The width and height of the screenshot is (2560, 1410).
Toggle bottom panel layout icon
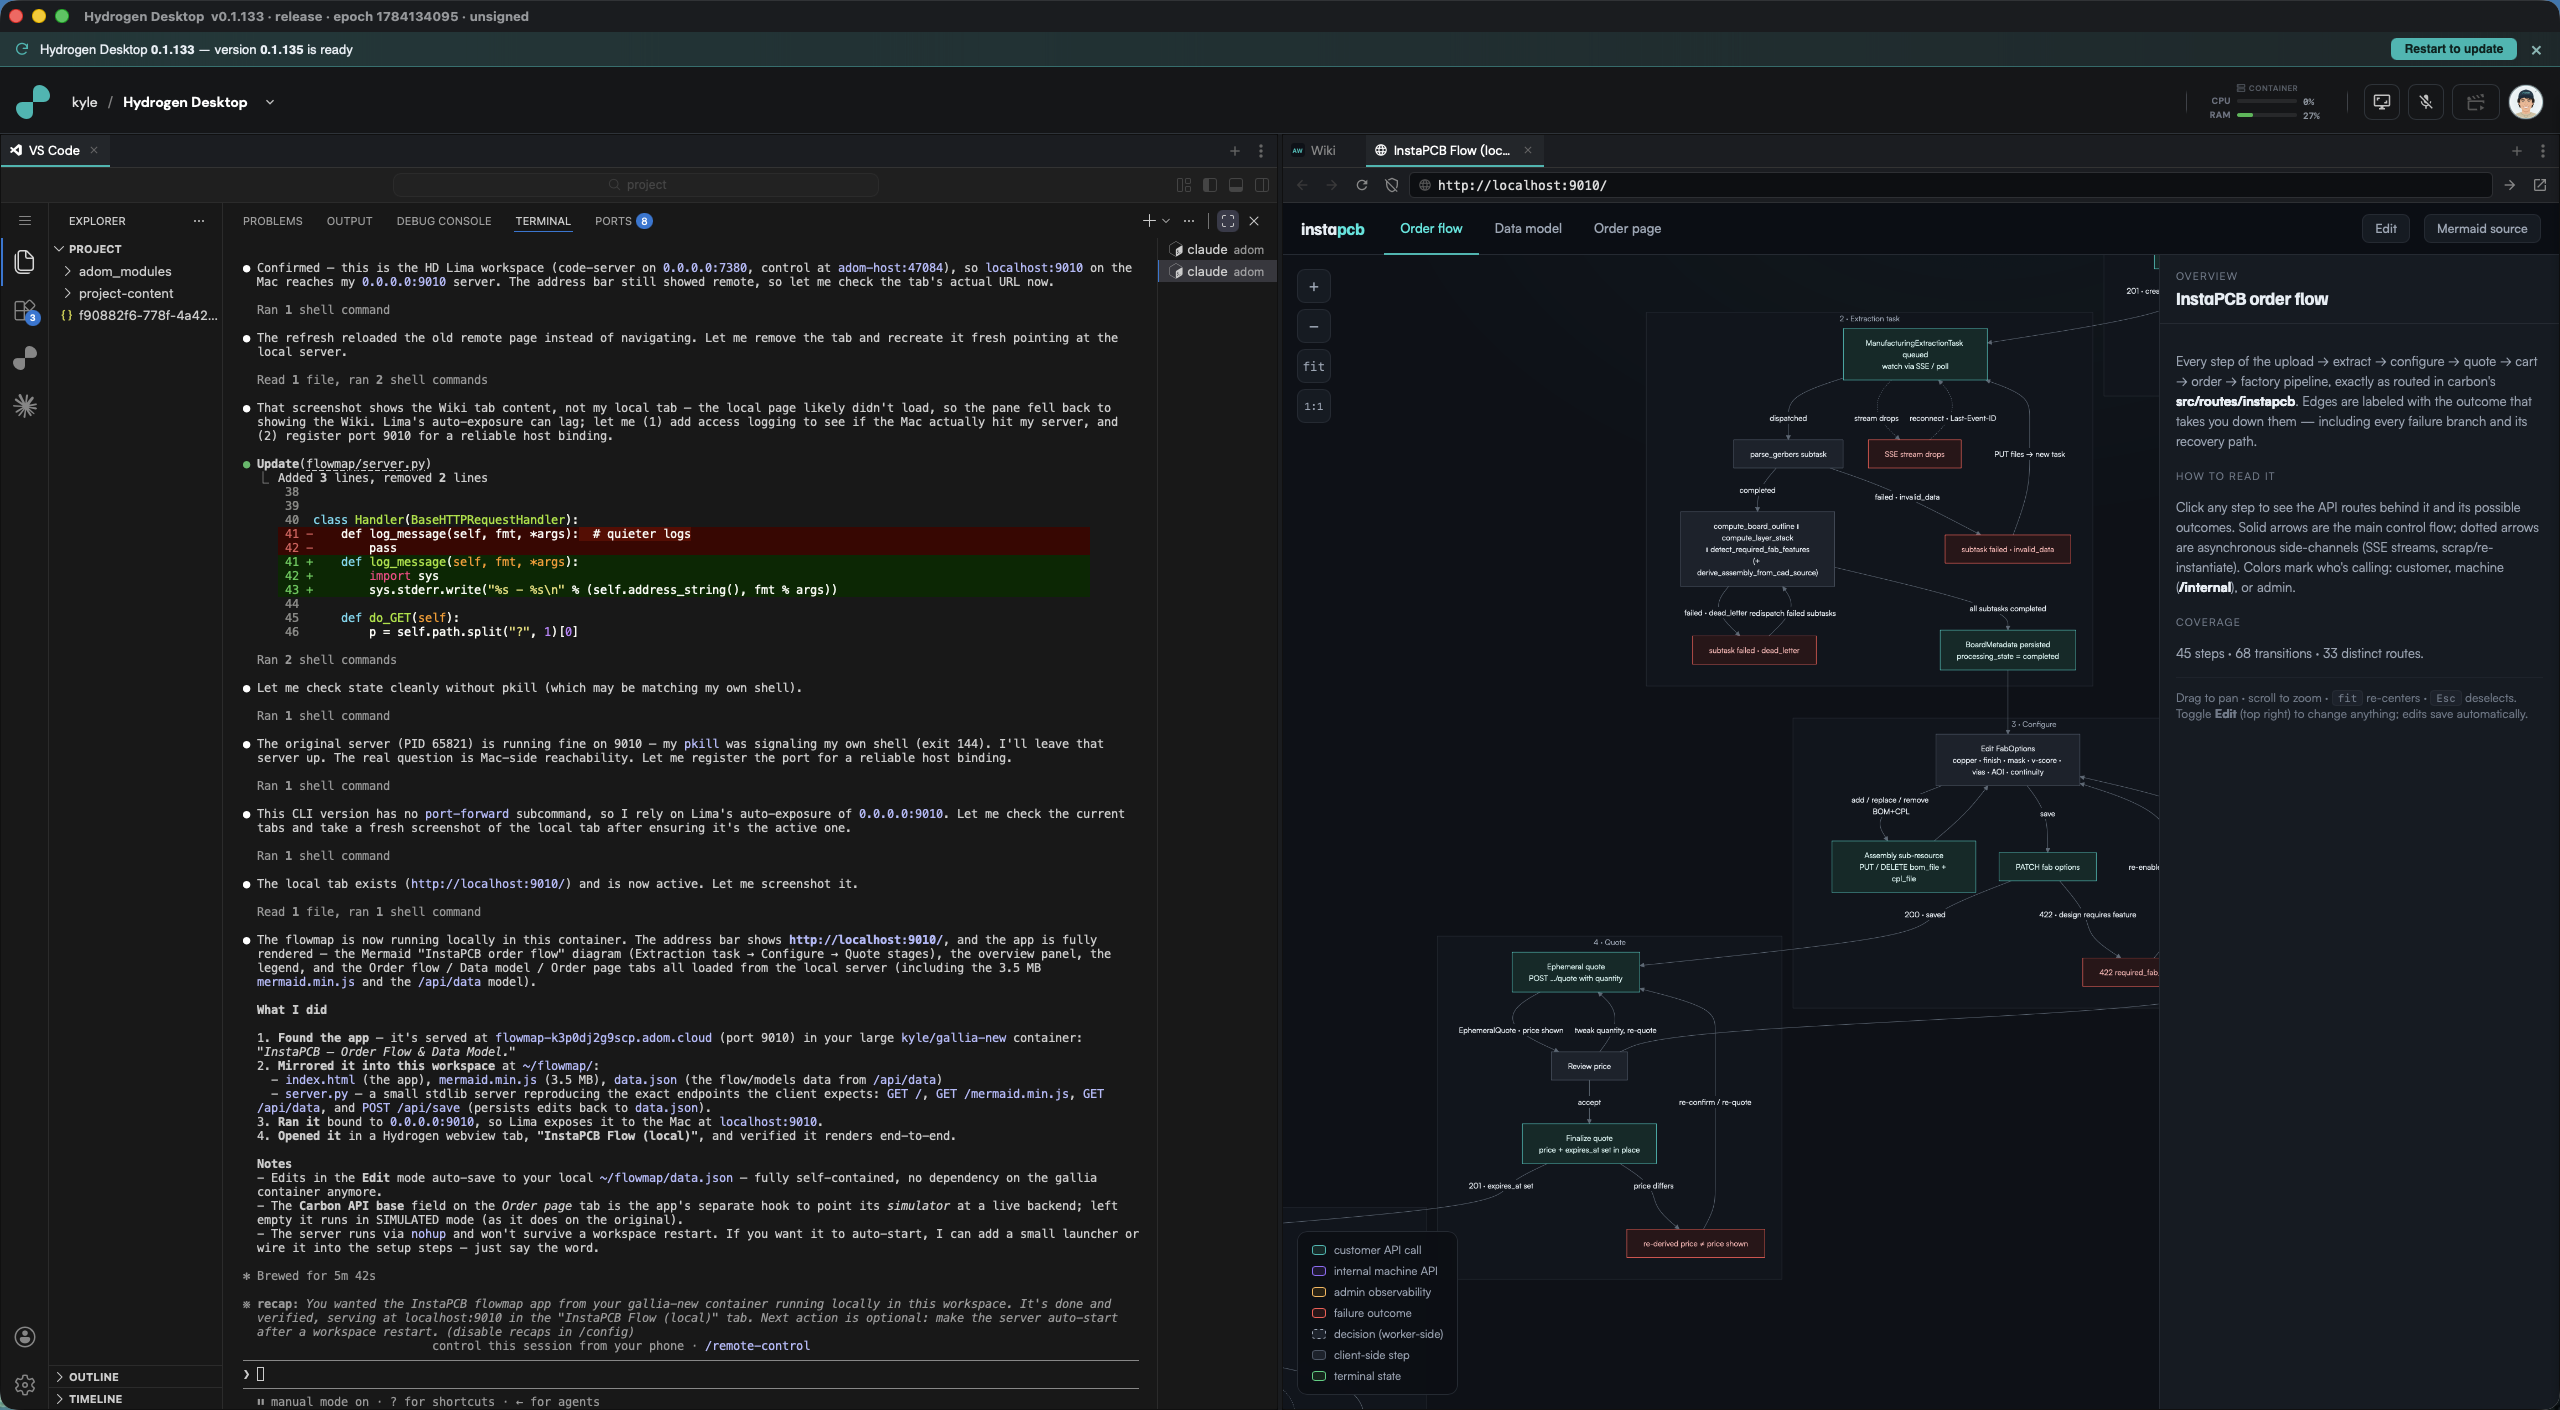click(x=1236, y=185)
